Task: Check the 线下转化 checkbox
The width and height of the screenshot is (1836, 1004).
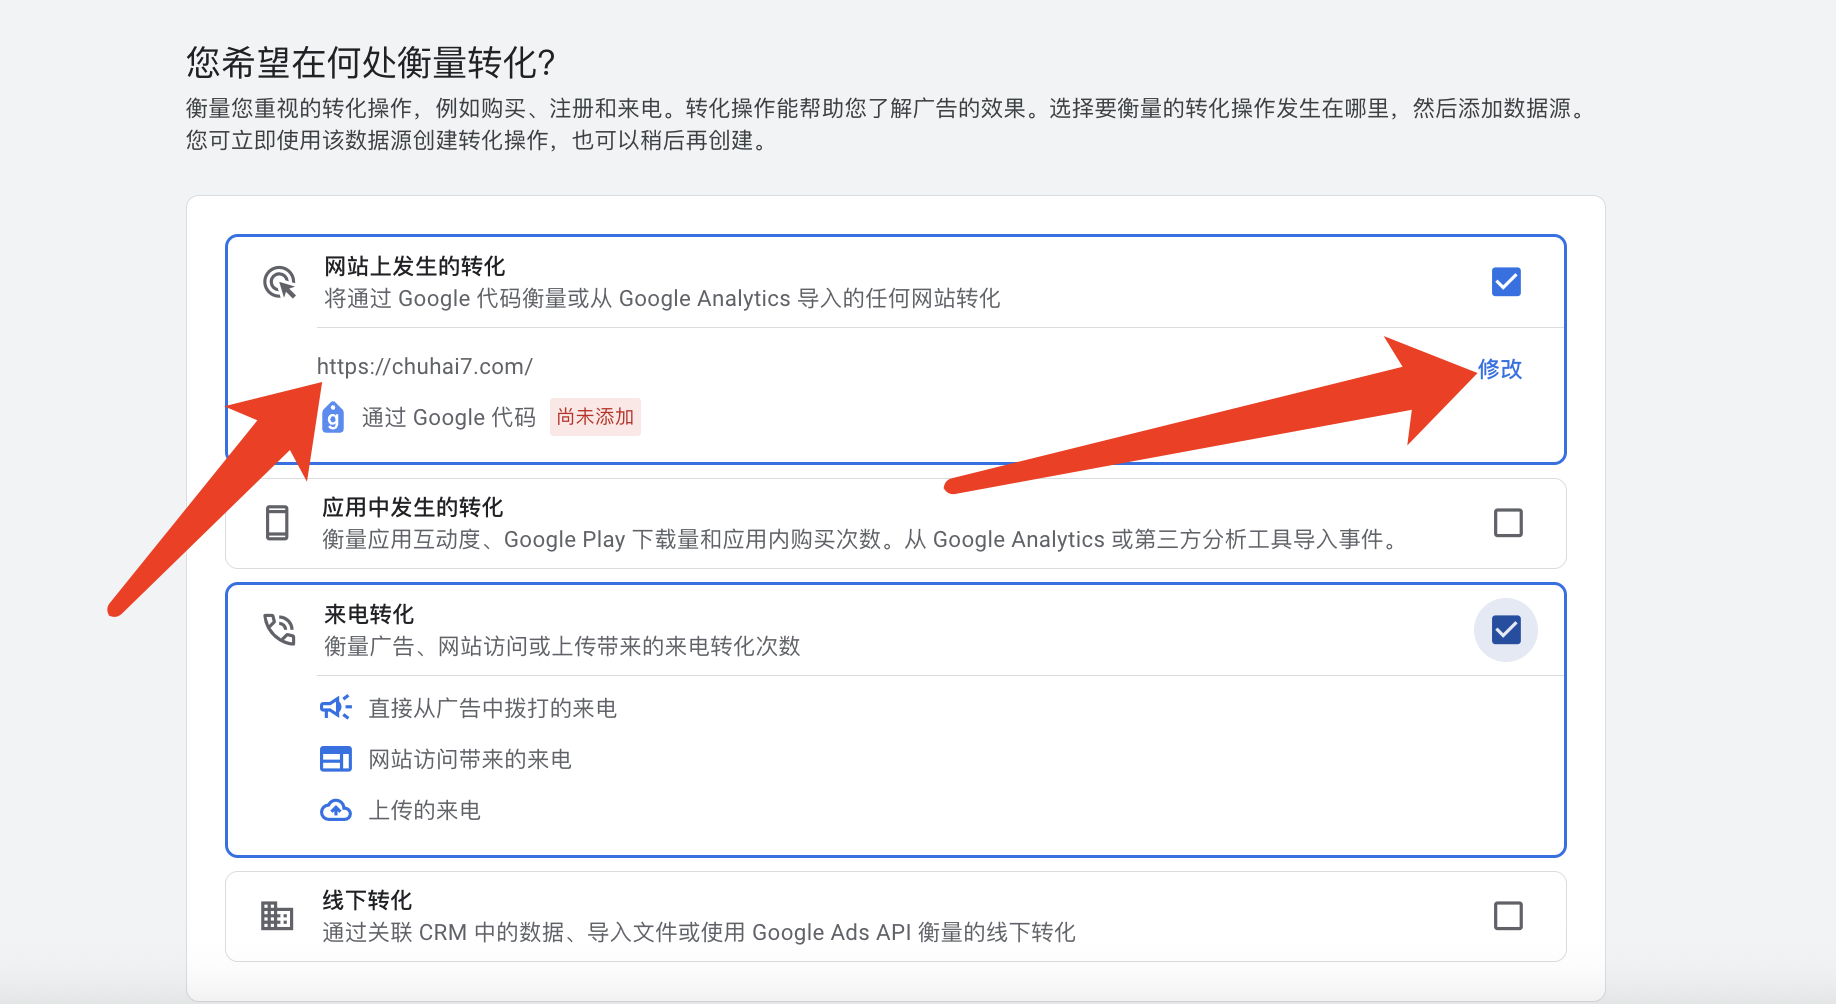Action: (1507, 916)
